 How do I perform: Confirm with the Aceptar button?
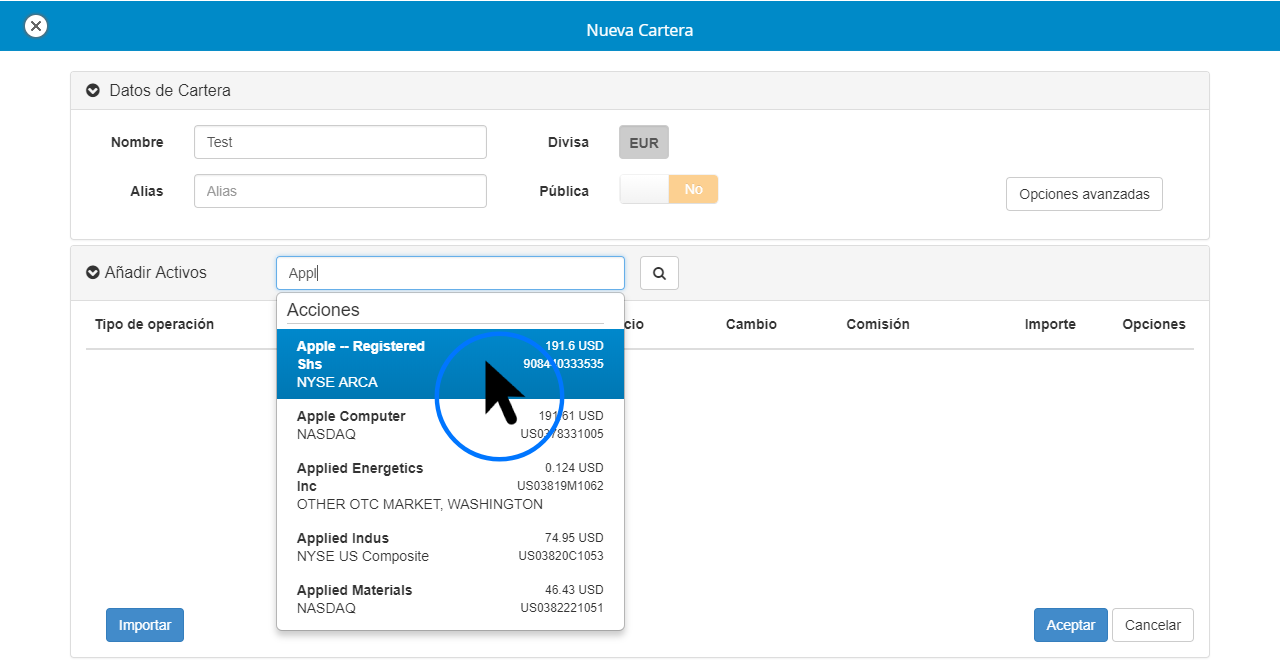(1070, 625)
